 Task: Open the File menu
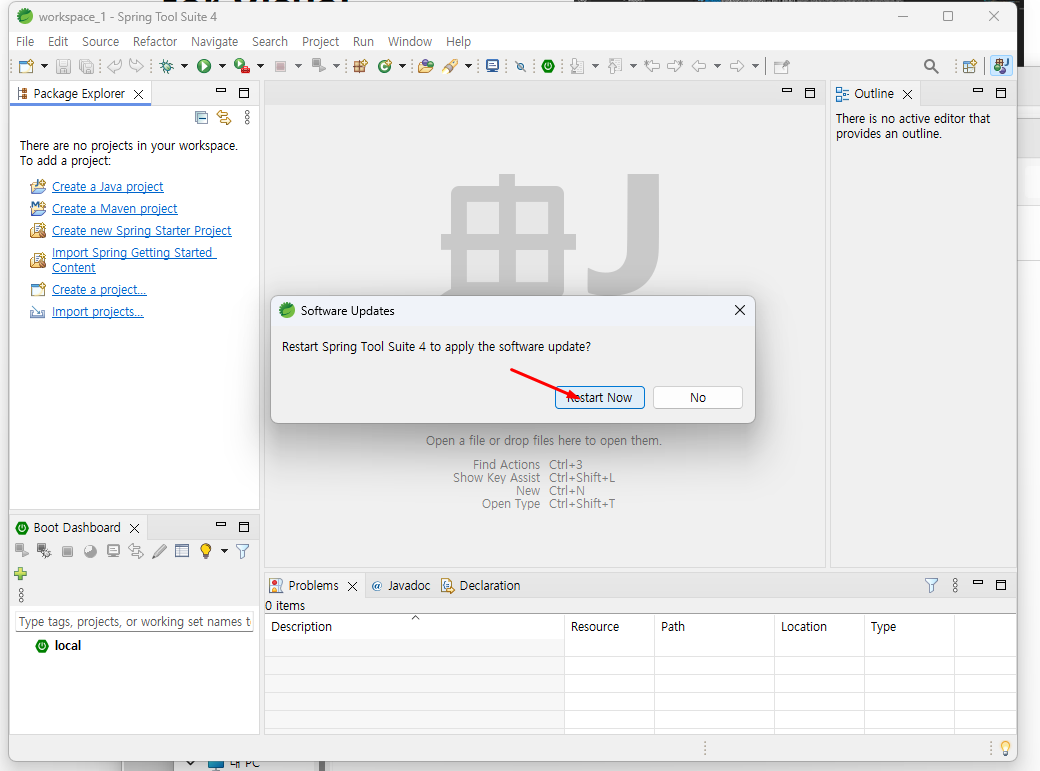pyautogui.click(x=25, y=42)
